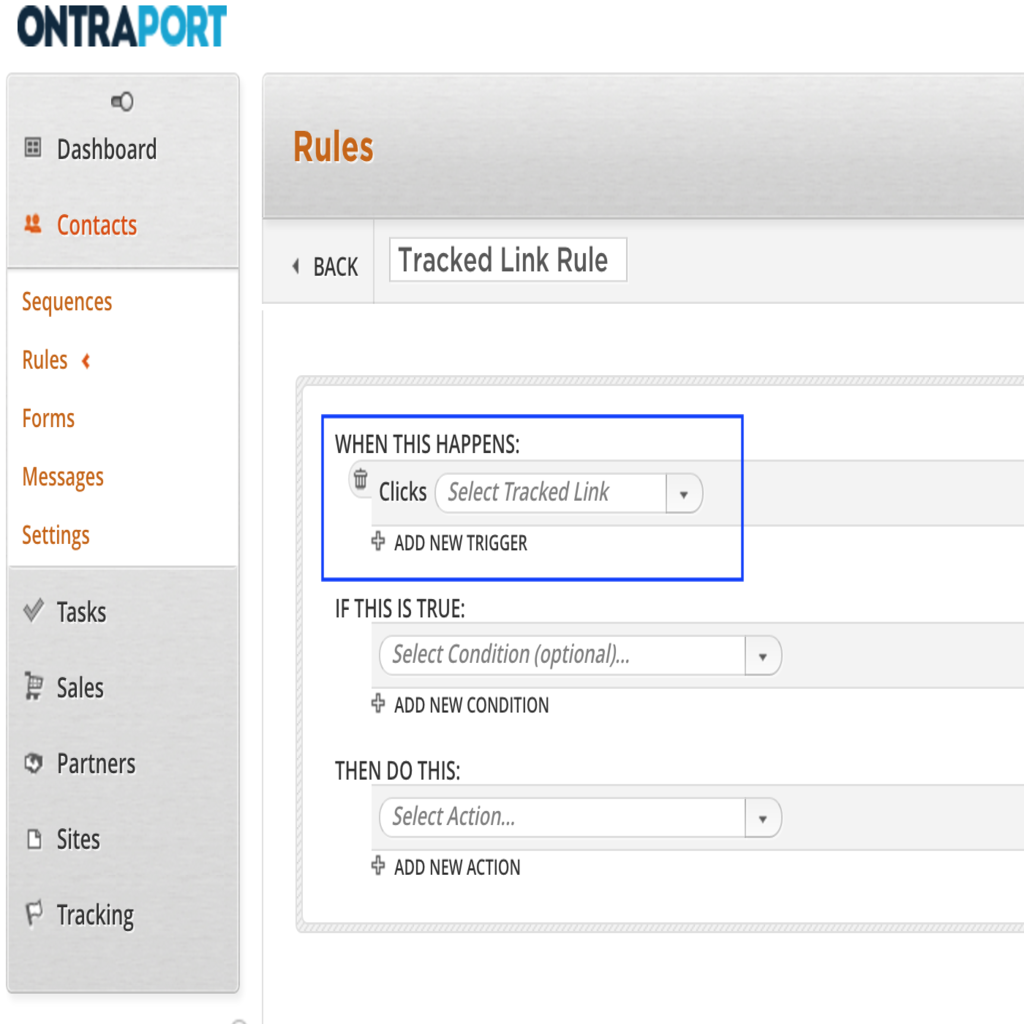This screenshot has height=1024, width=1024.
Task: Toggle the sidebar pin at top
Action: pos(122,102)
